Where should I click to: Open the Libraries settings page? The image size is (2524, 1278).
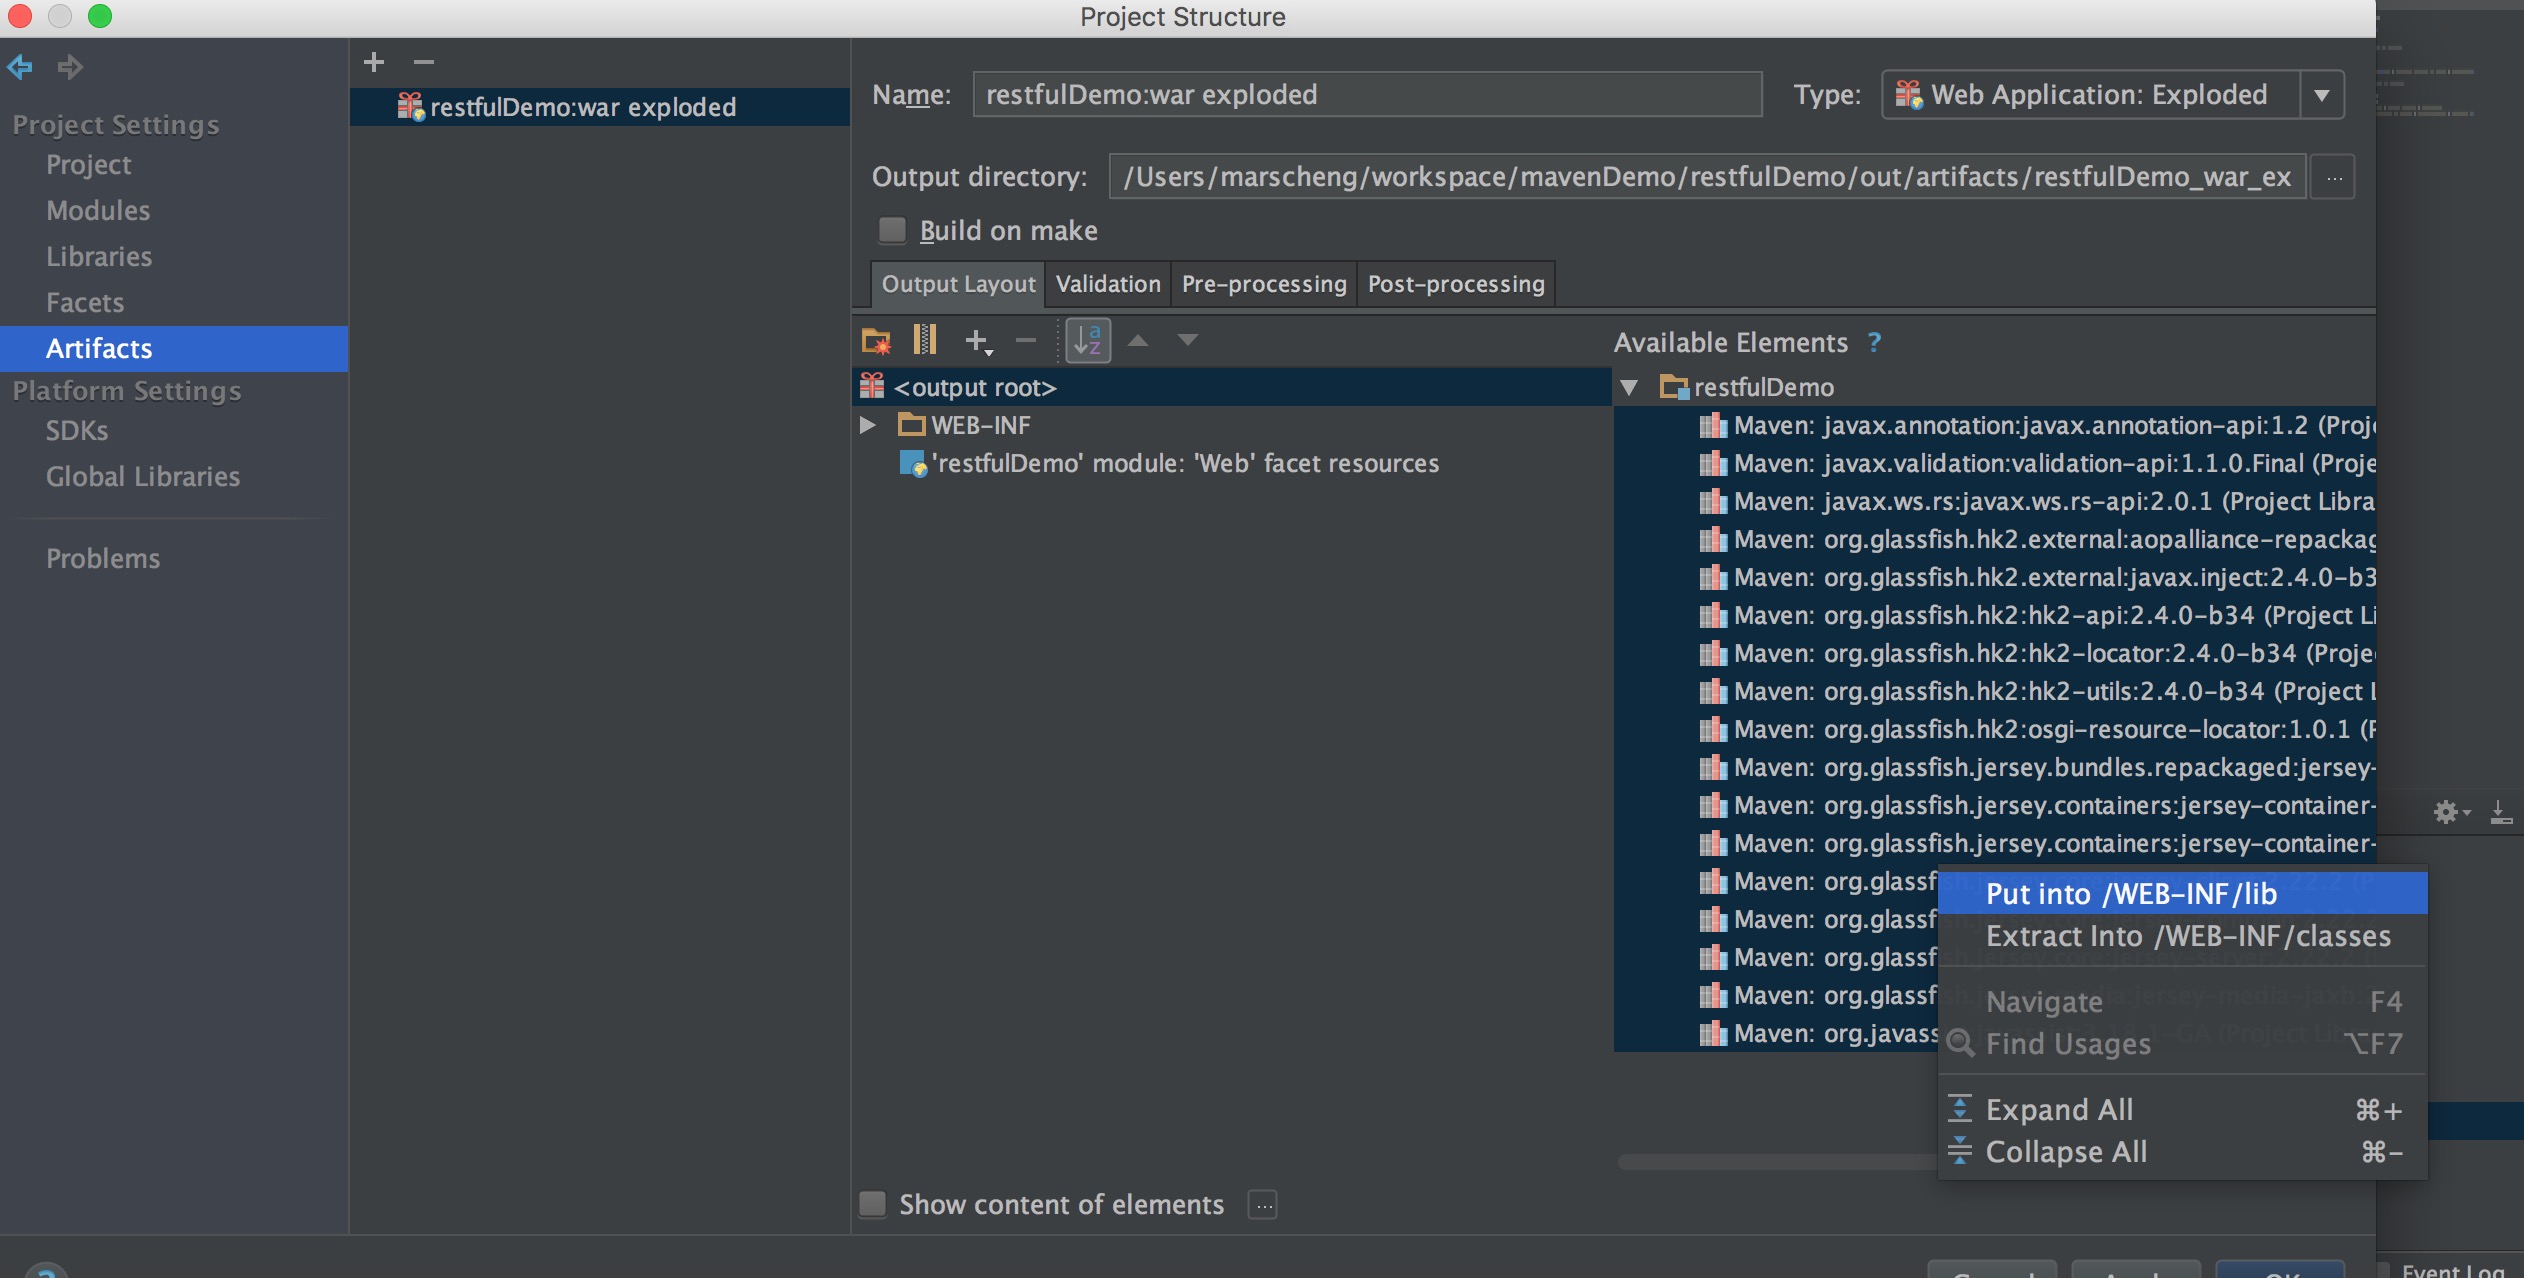tap(99, 257)
